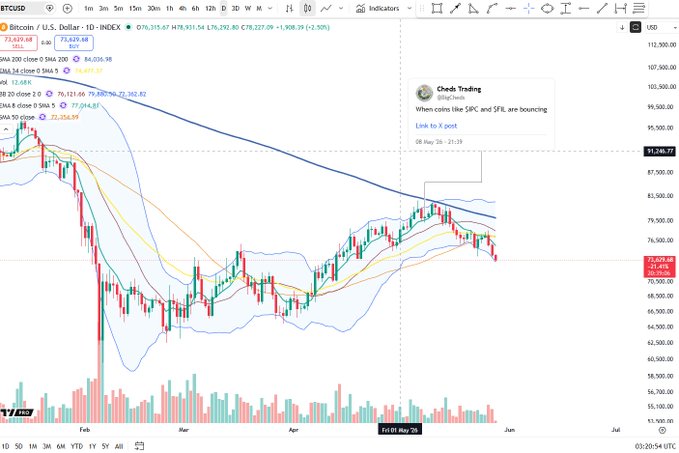Click the green market status dot
The image size is (679, 453).
click(x=128, y=27)
